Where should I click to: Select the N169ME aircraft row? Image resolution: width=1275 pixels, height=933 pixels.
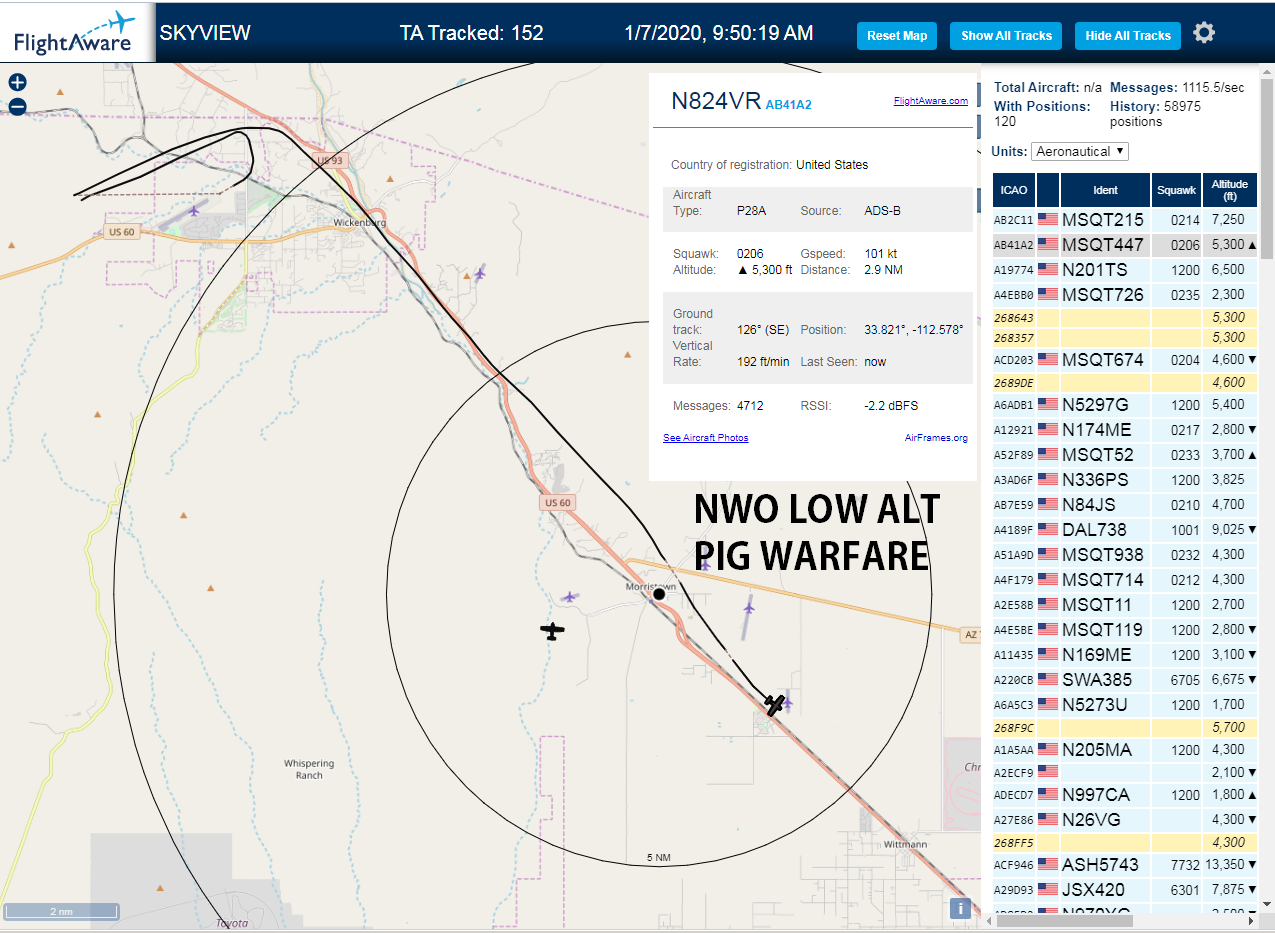click(x=1125, y=654)
